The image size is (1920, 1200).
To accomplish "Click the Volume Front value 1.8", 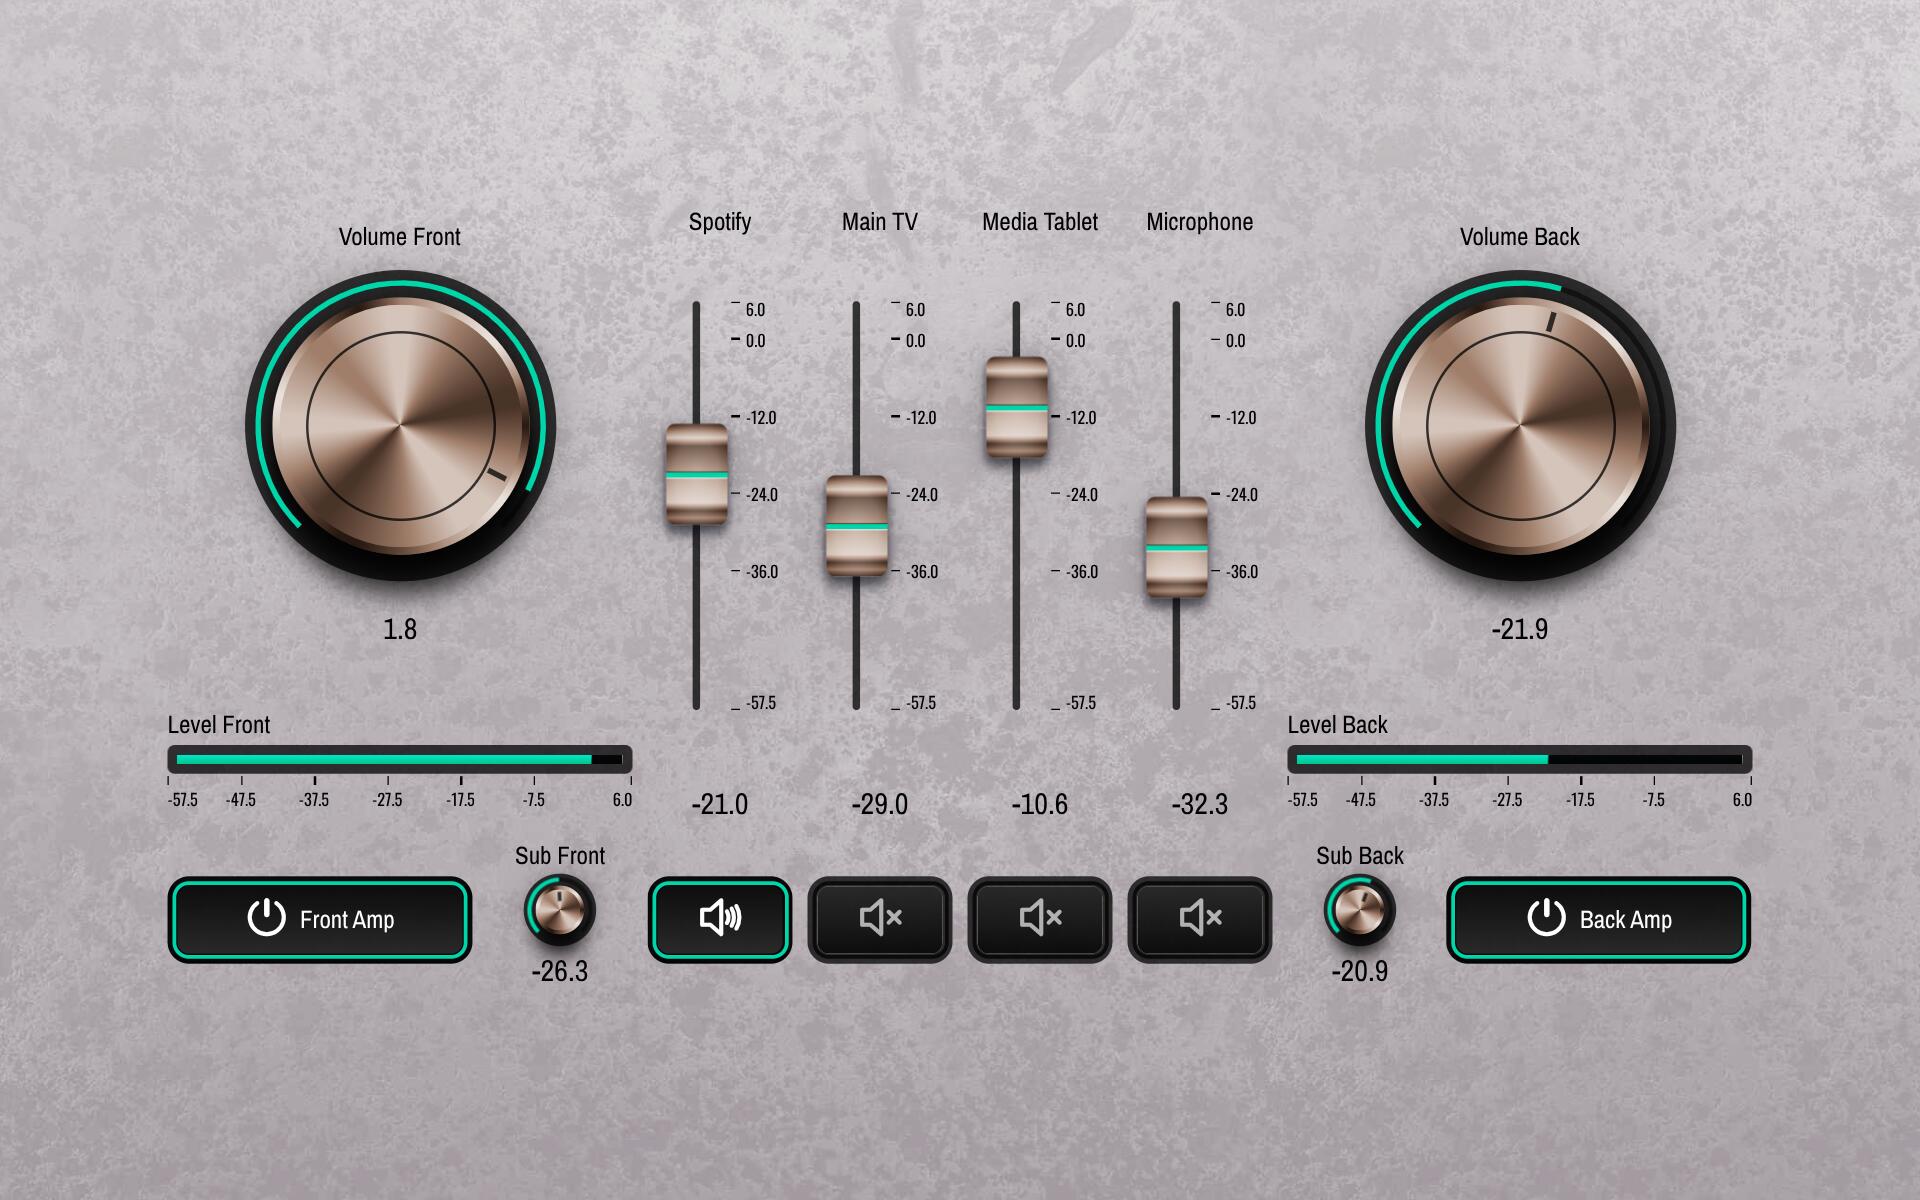I will coord(400,629).
